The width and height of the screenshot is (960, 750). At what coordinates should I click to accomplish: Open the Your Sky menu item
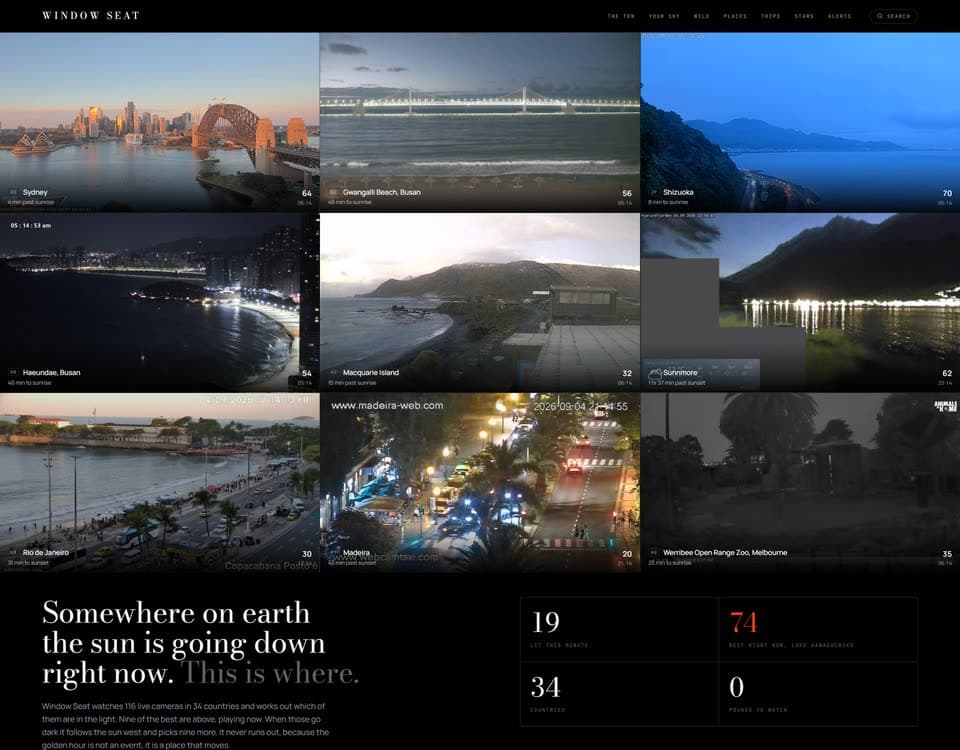[664, 16]
